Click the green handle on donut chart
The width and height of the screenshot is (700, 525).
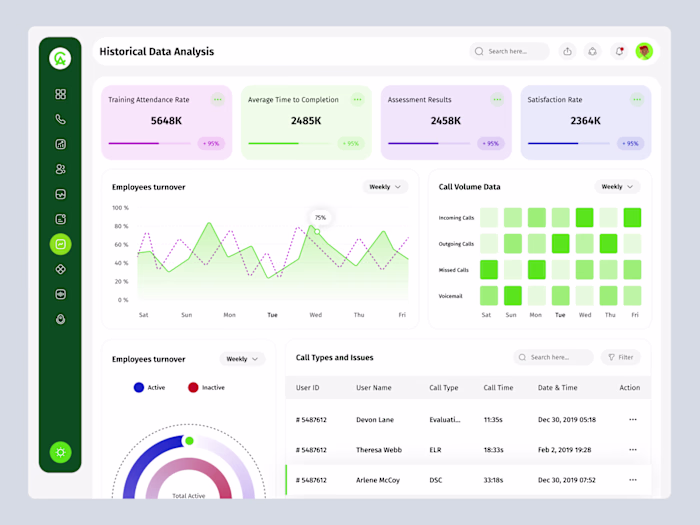[189, 441]
